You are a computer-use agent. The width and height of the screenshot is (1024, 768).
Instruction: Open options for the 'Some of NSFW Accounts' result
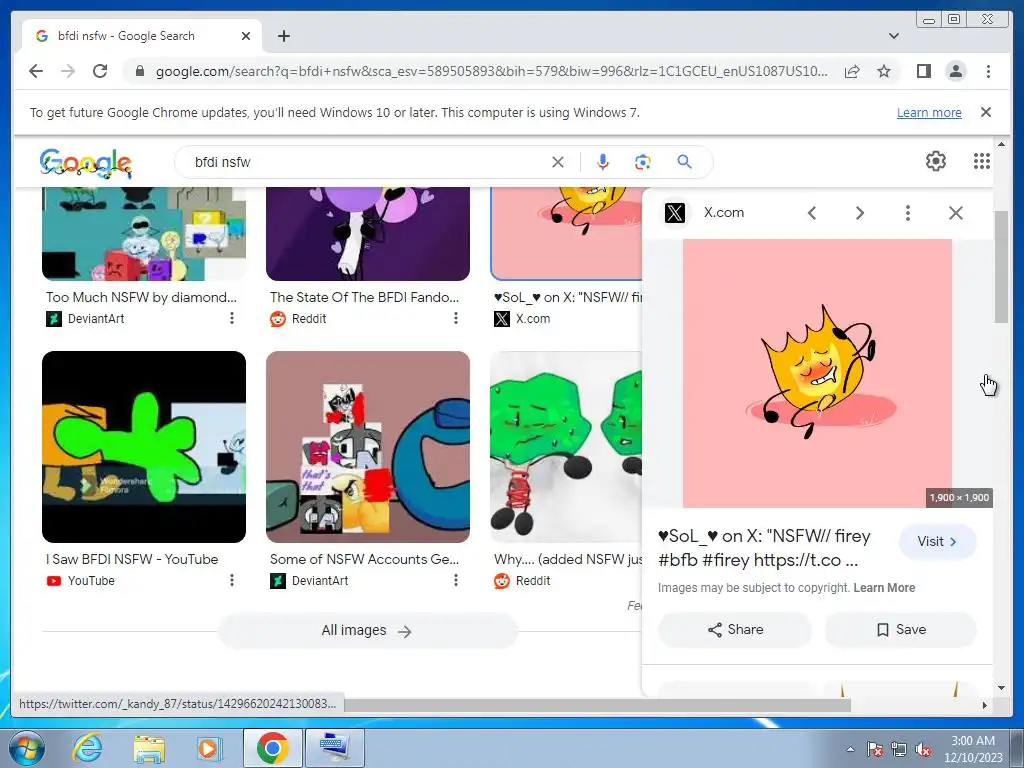coord(455,580)
